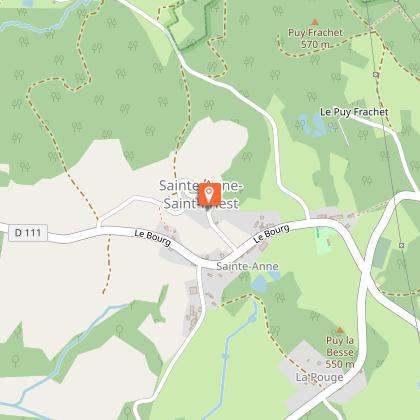Click the Puy la Besse peak triangle

pos(340,330)
